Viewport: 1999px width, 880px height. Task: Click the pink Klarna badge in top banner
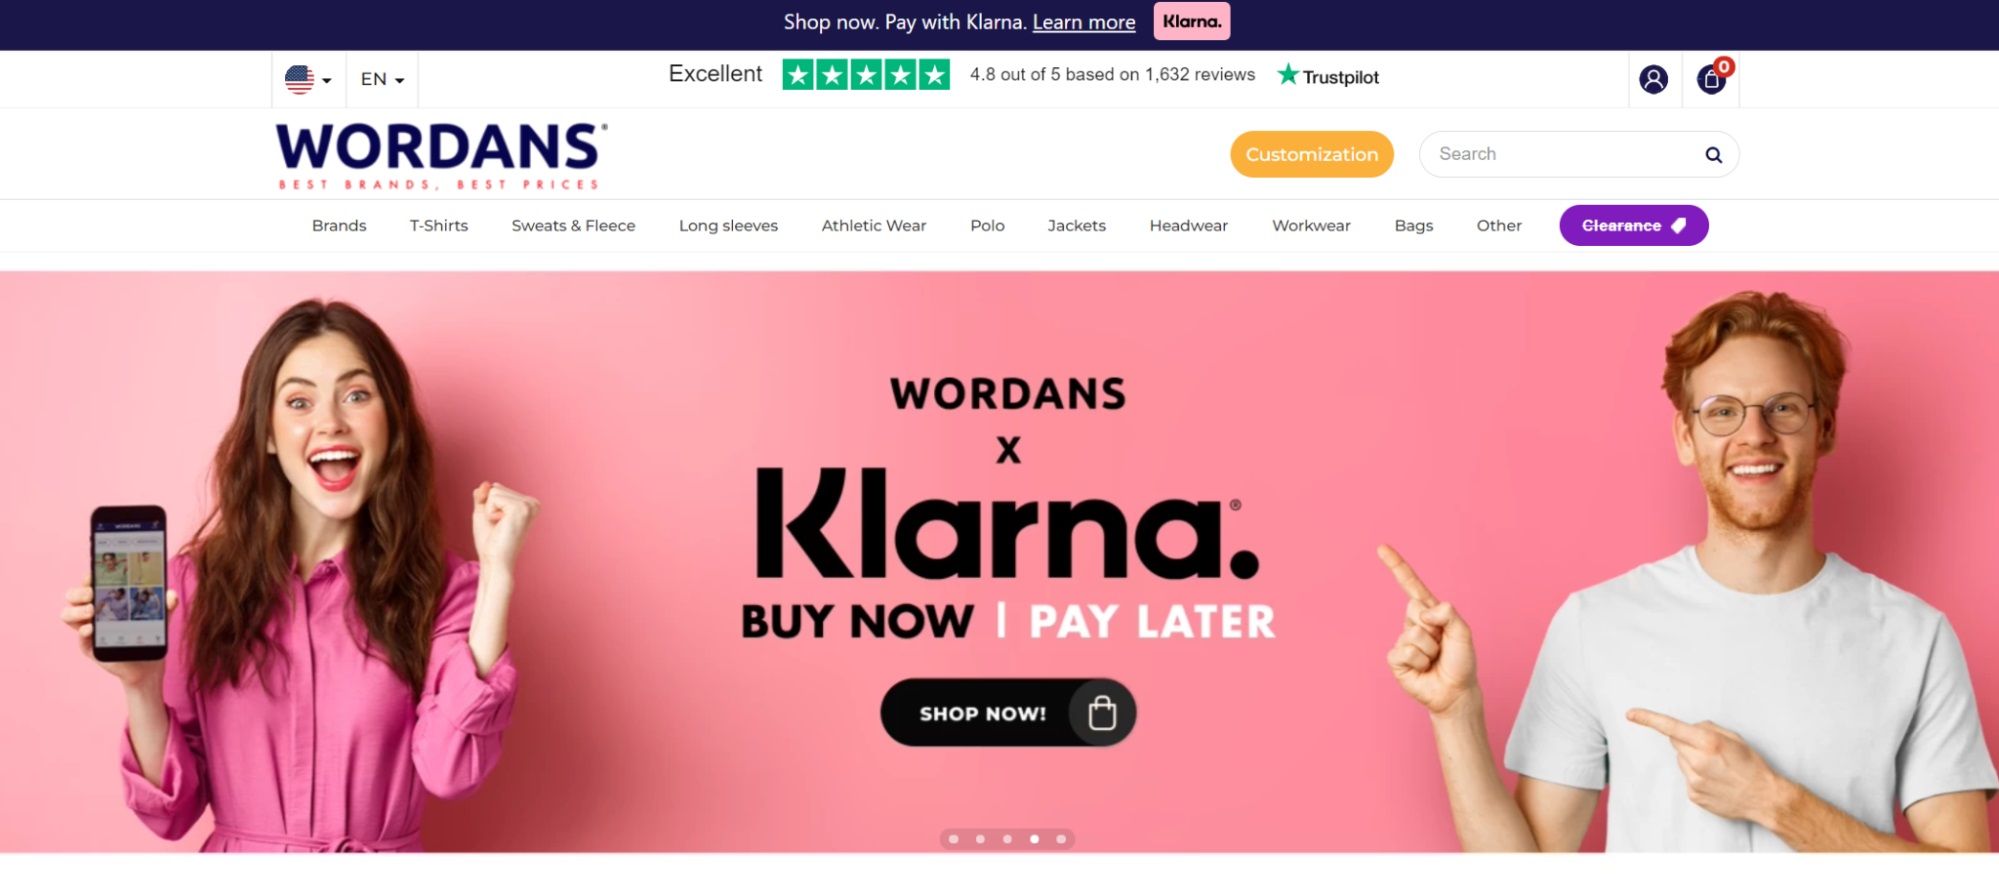click(x=1191, y=21)
